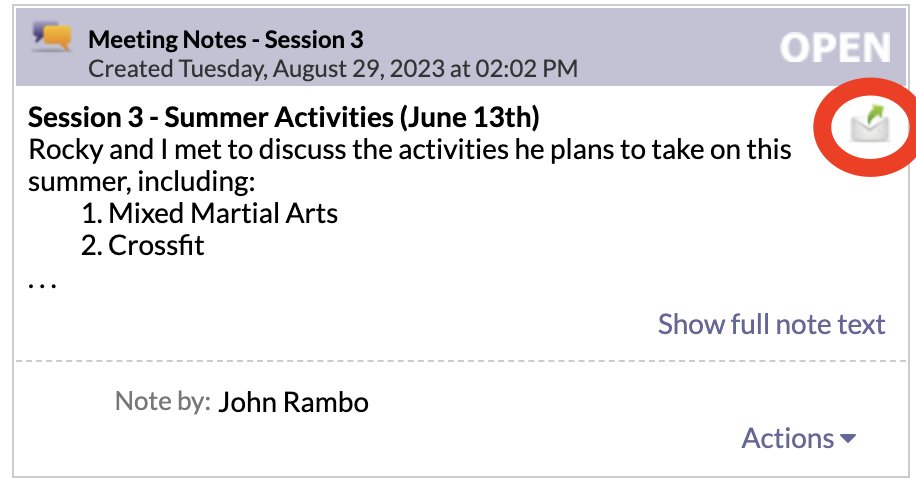The height and width of the screenshot is (480, 916).
Task: Click the green arrow on the envelope
Action: click(x=876, y=114)
